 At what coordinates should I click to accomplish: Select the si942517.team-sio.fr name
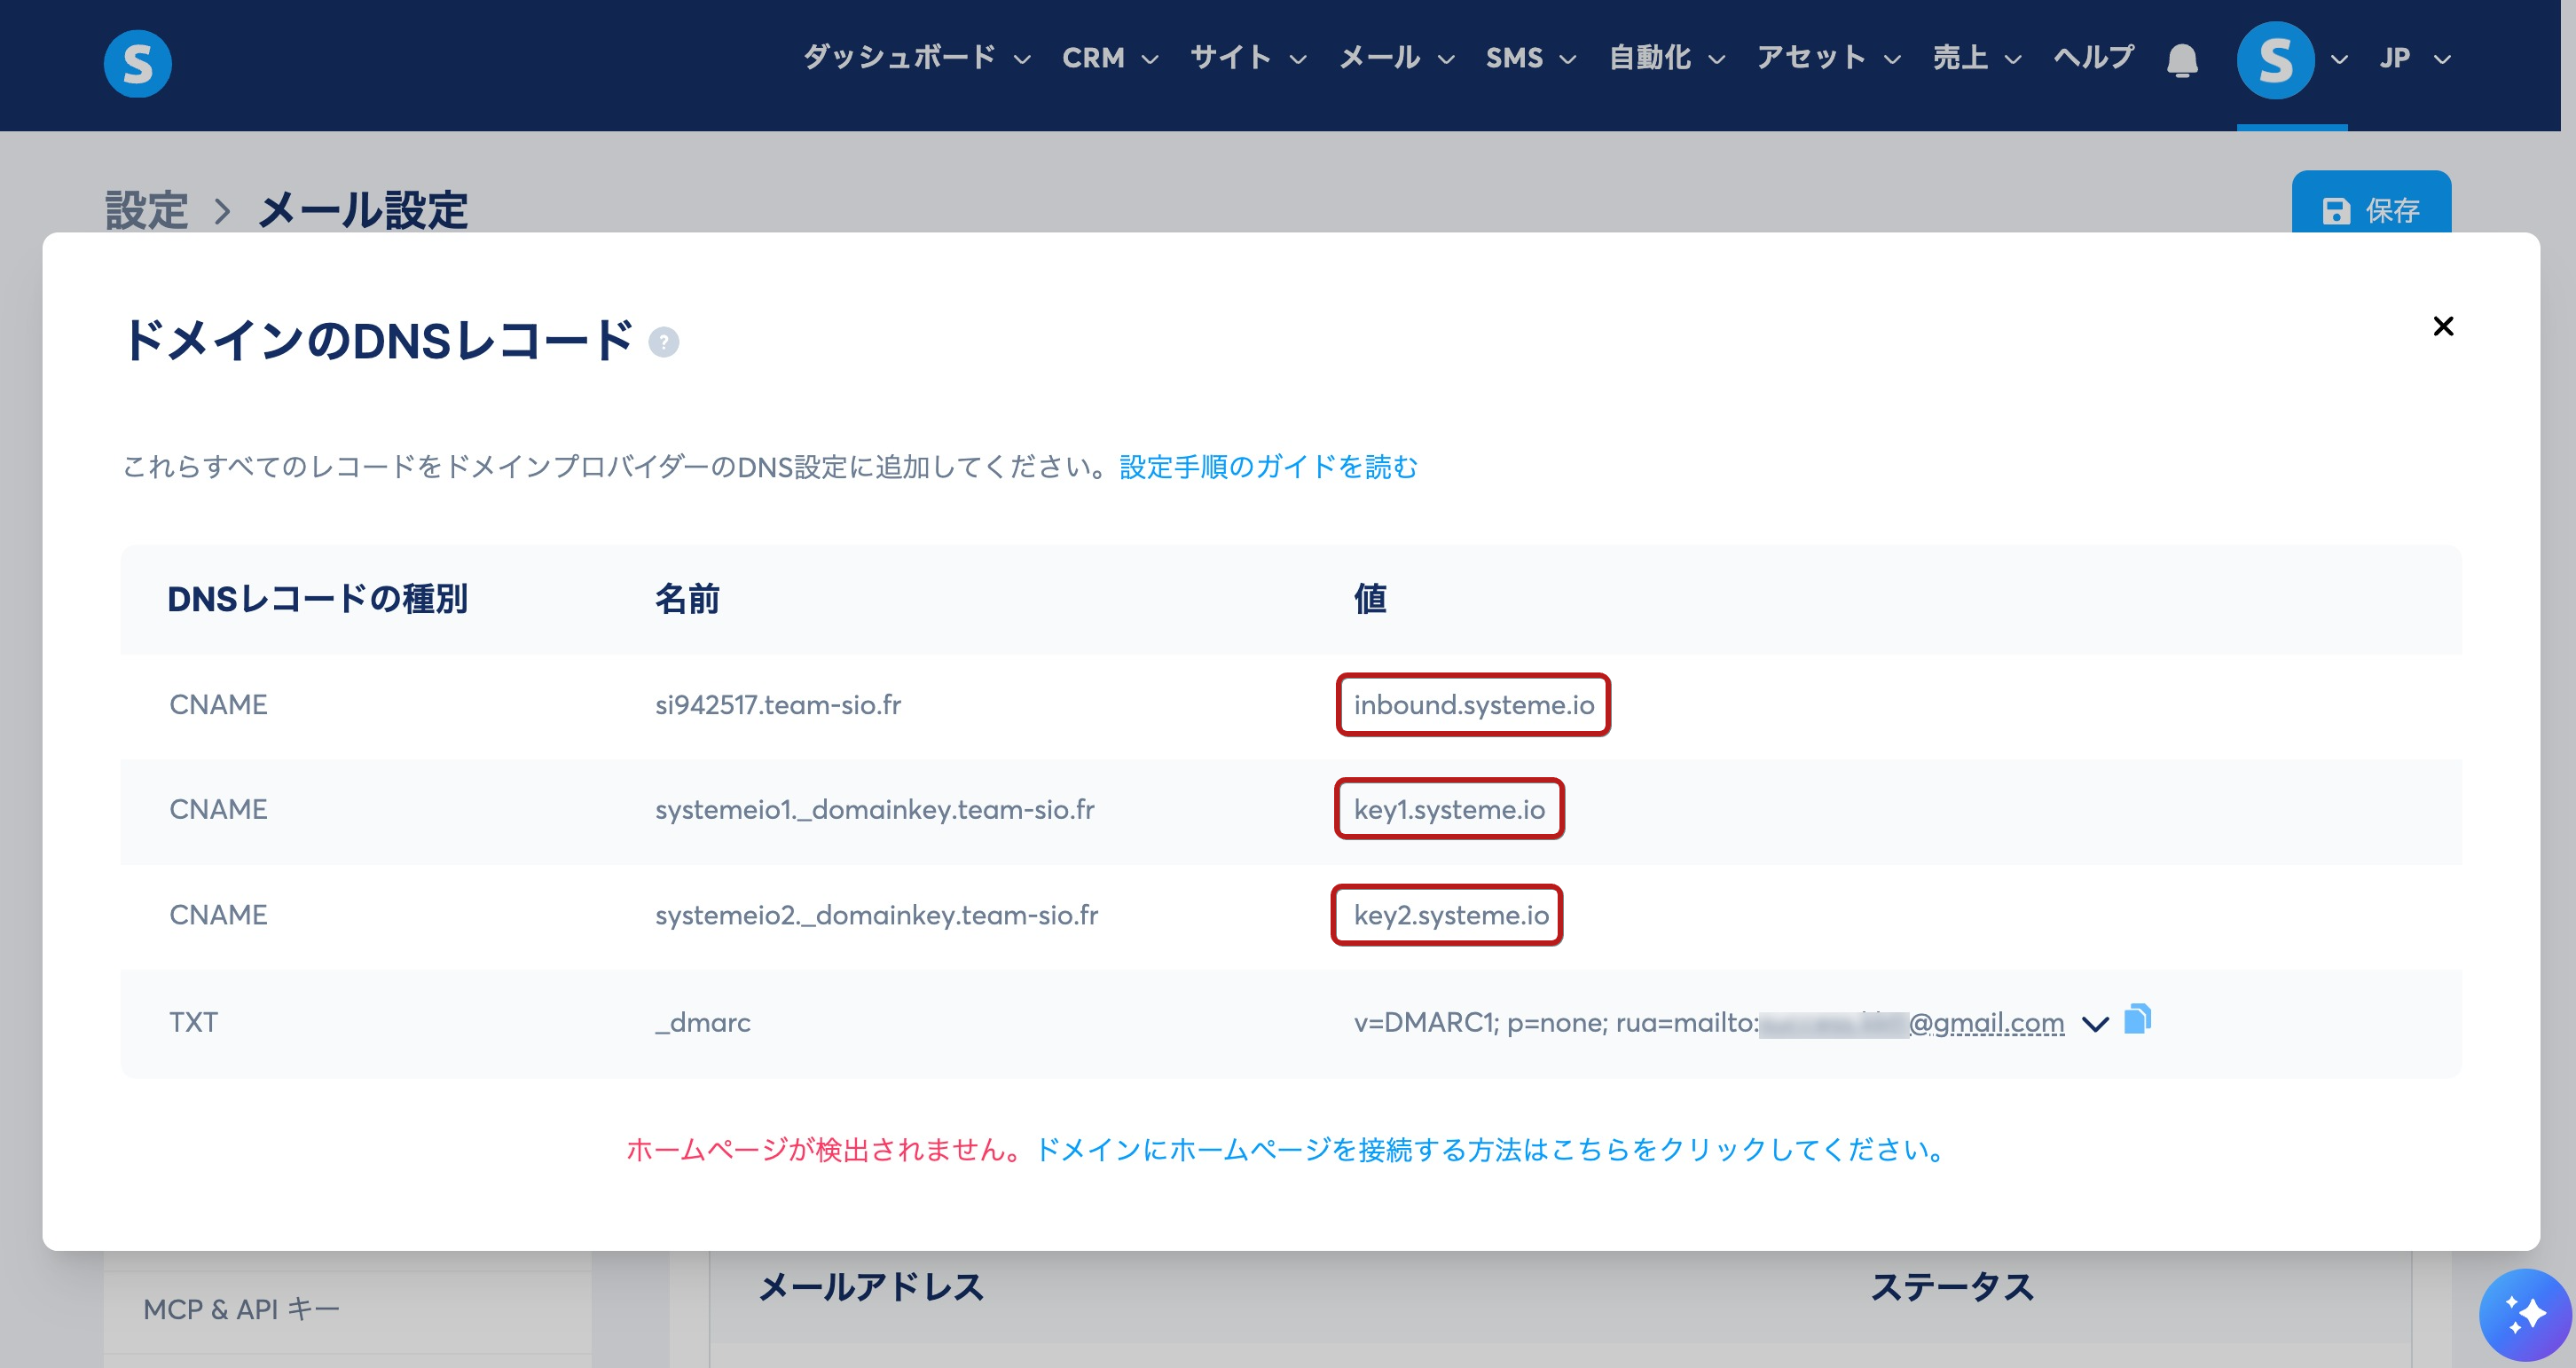[x=778, y=705]
